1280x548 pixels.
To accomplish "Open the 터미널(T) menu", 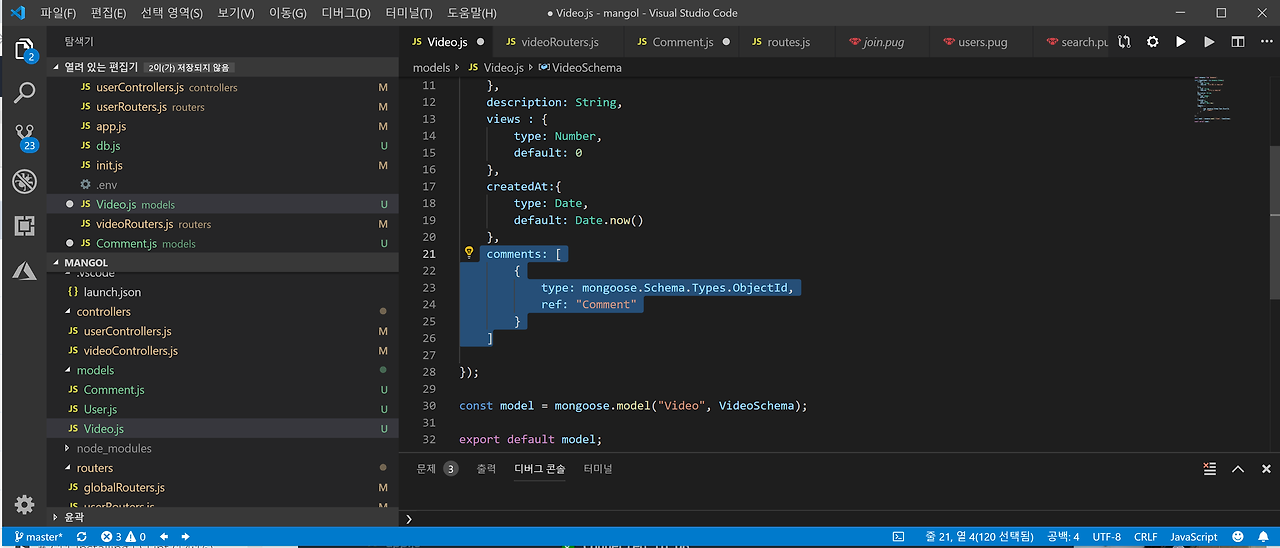I will pyautogui.click(x=408, y=13).
